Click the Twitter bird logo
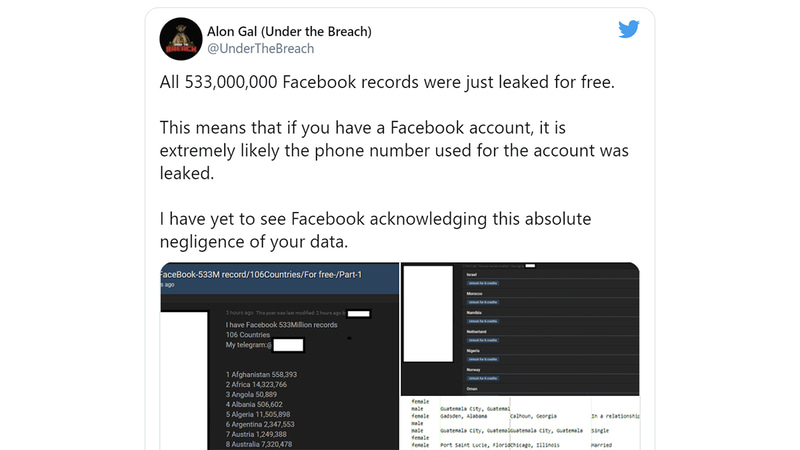The width and height of the screenshot is (800, 450). tap(628, 29)
